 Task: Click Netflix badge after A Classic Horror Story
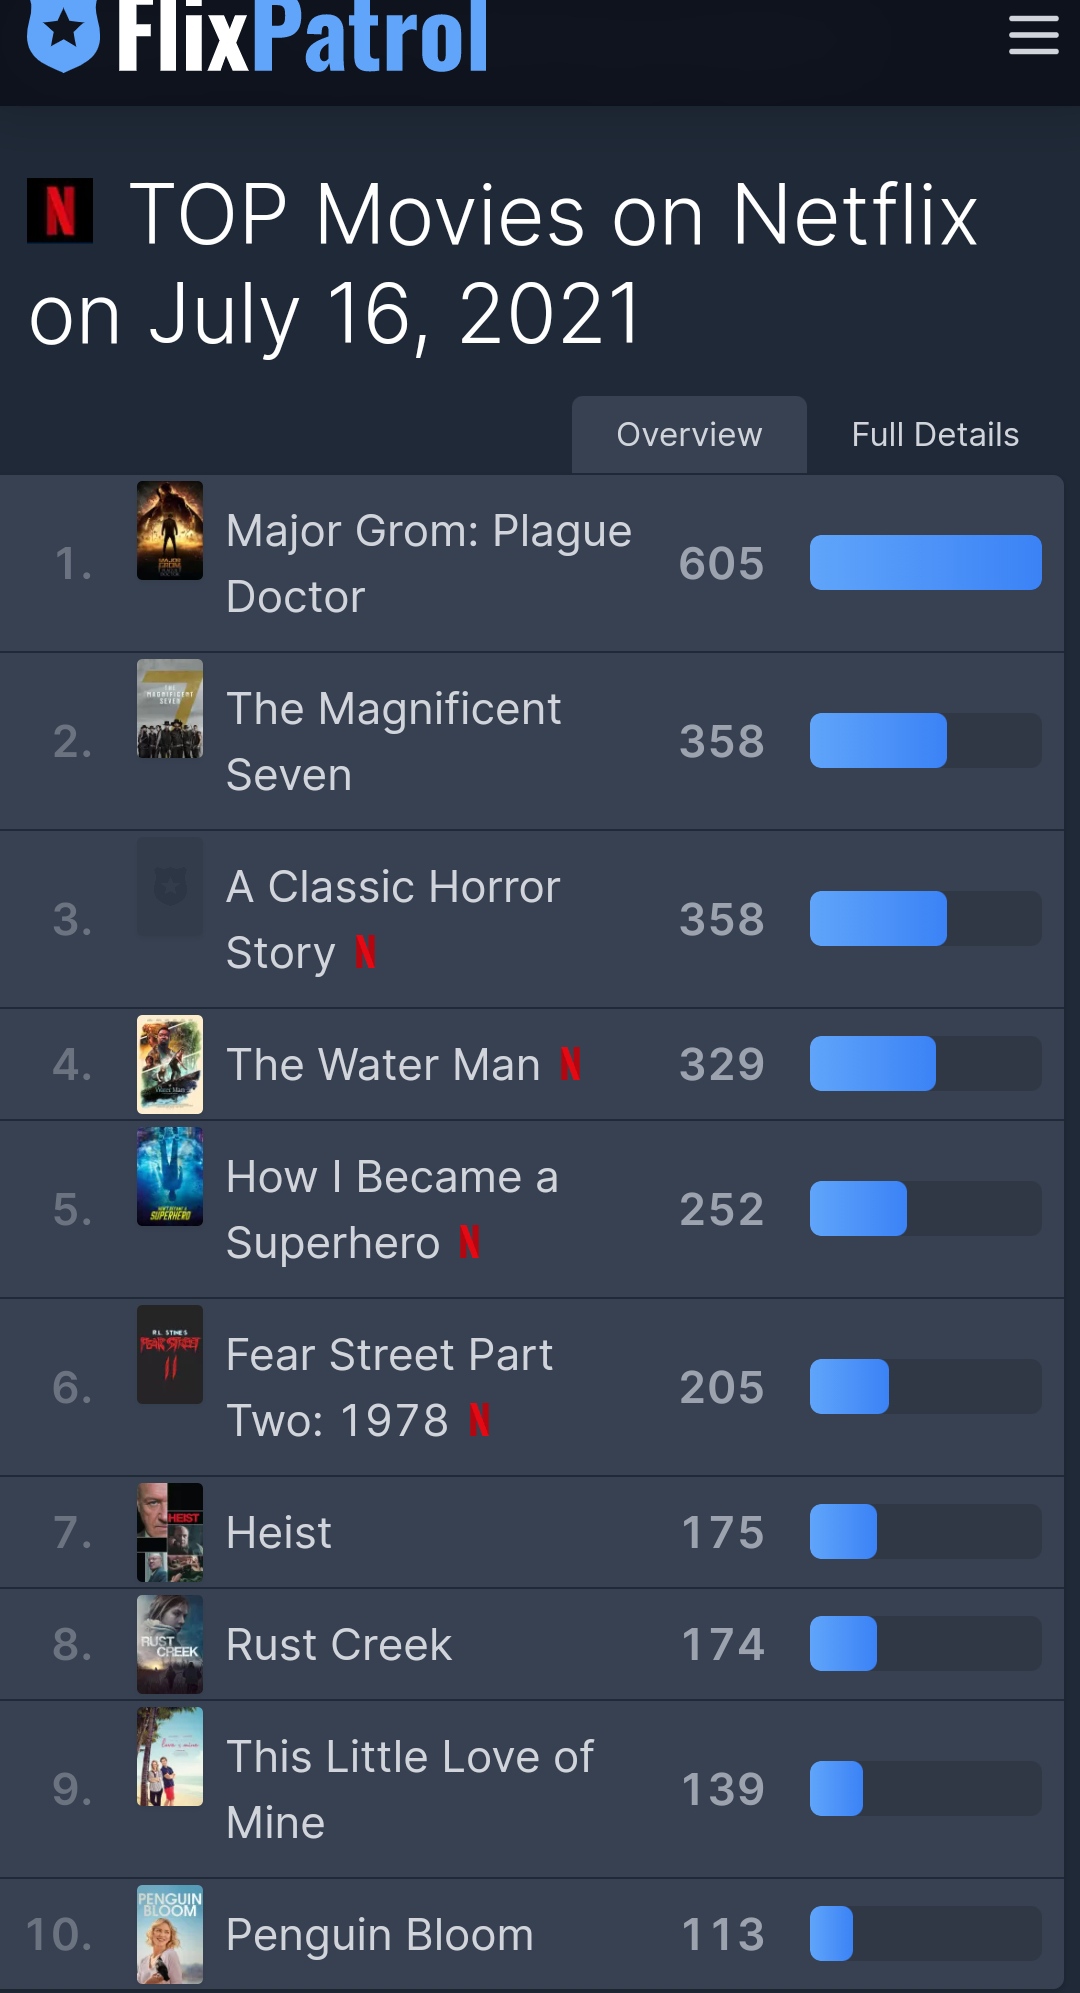(366, 952)
